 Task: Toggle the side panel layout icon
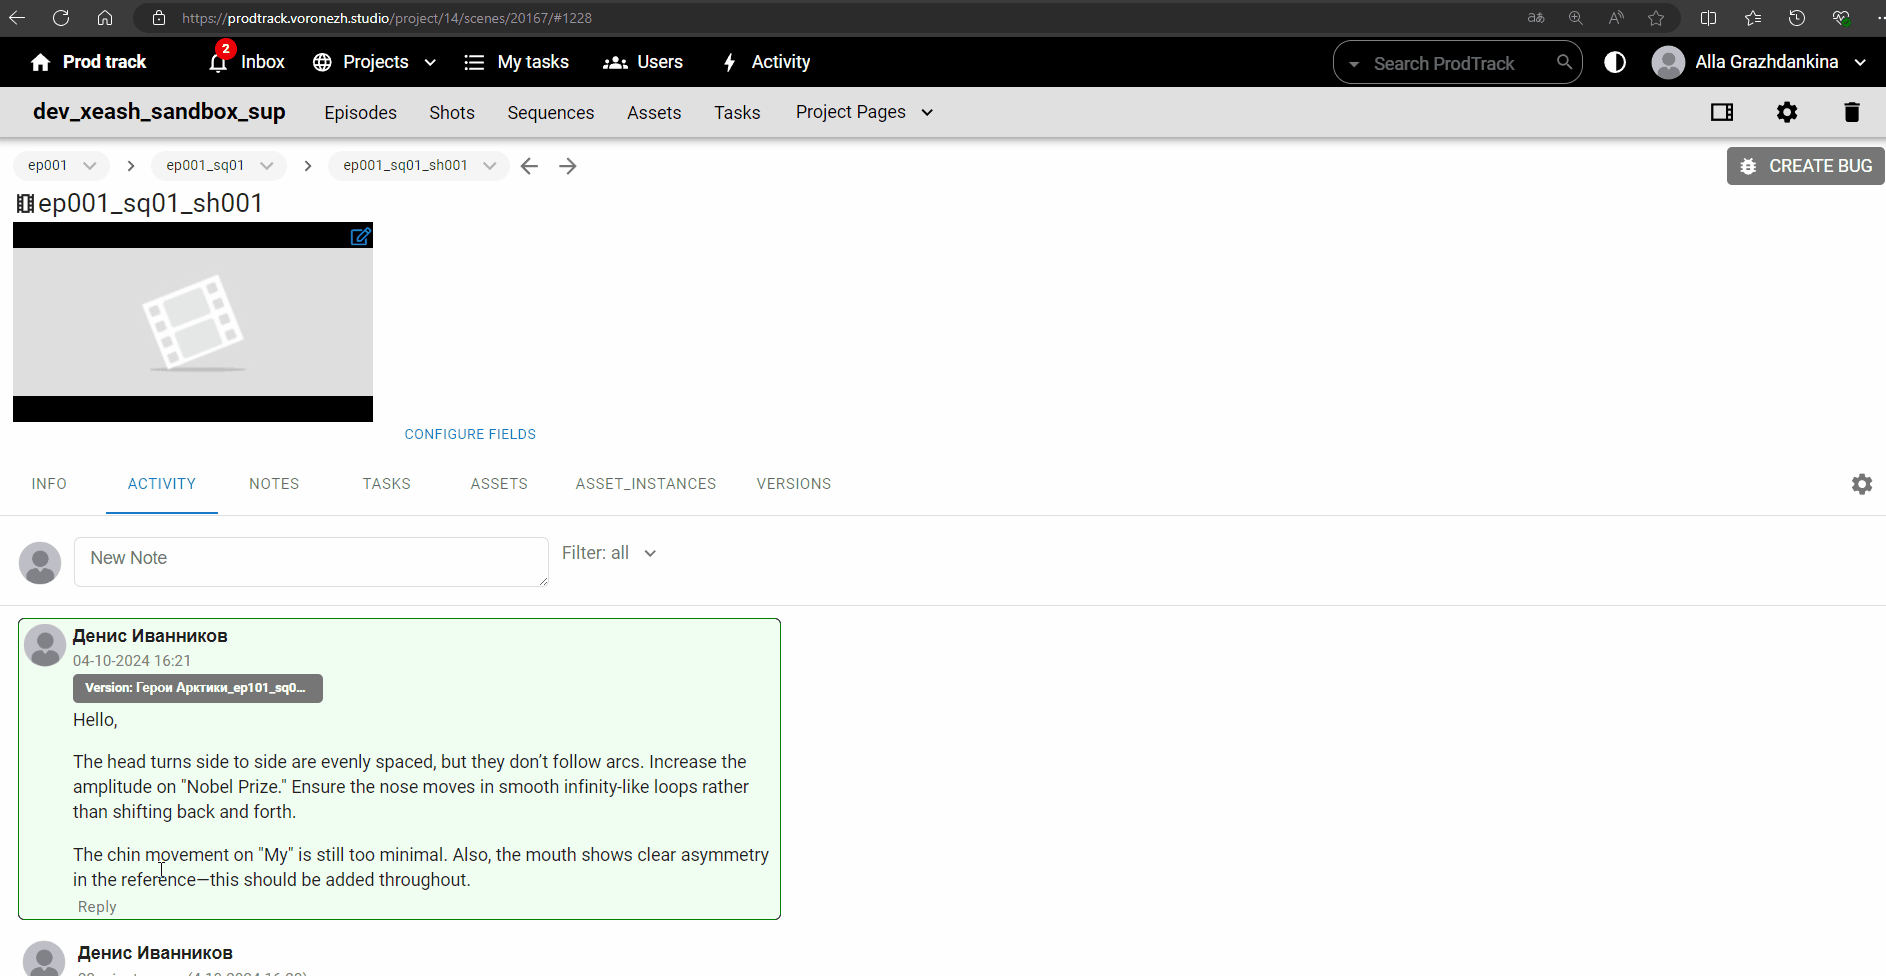coord(1721,112)
